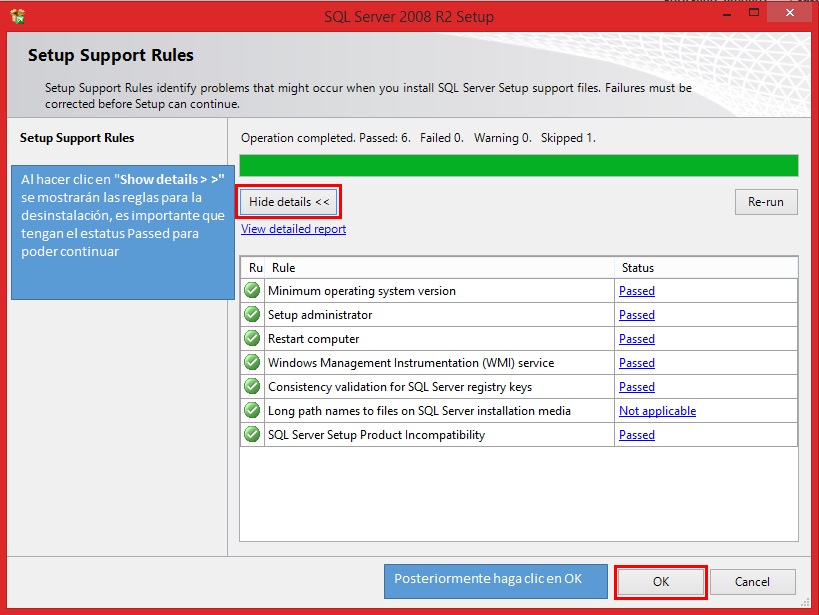This screenshot has width=819, height=615.
Task: Click green check icon for WMI service rule
Action: coord(252,362)
